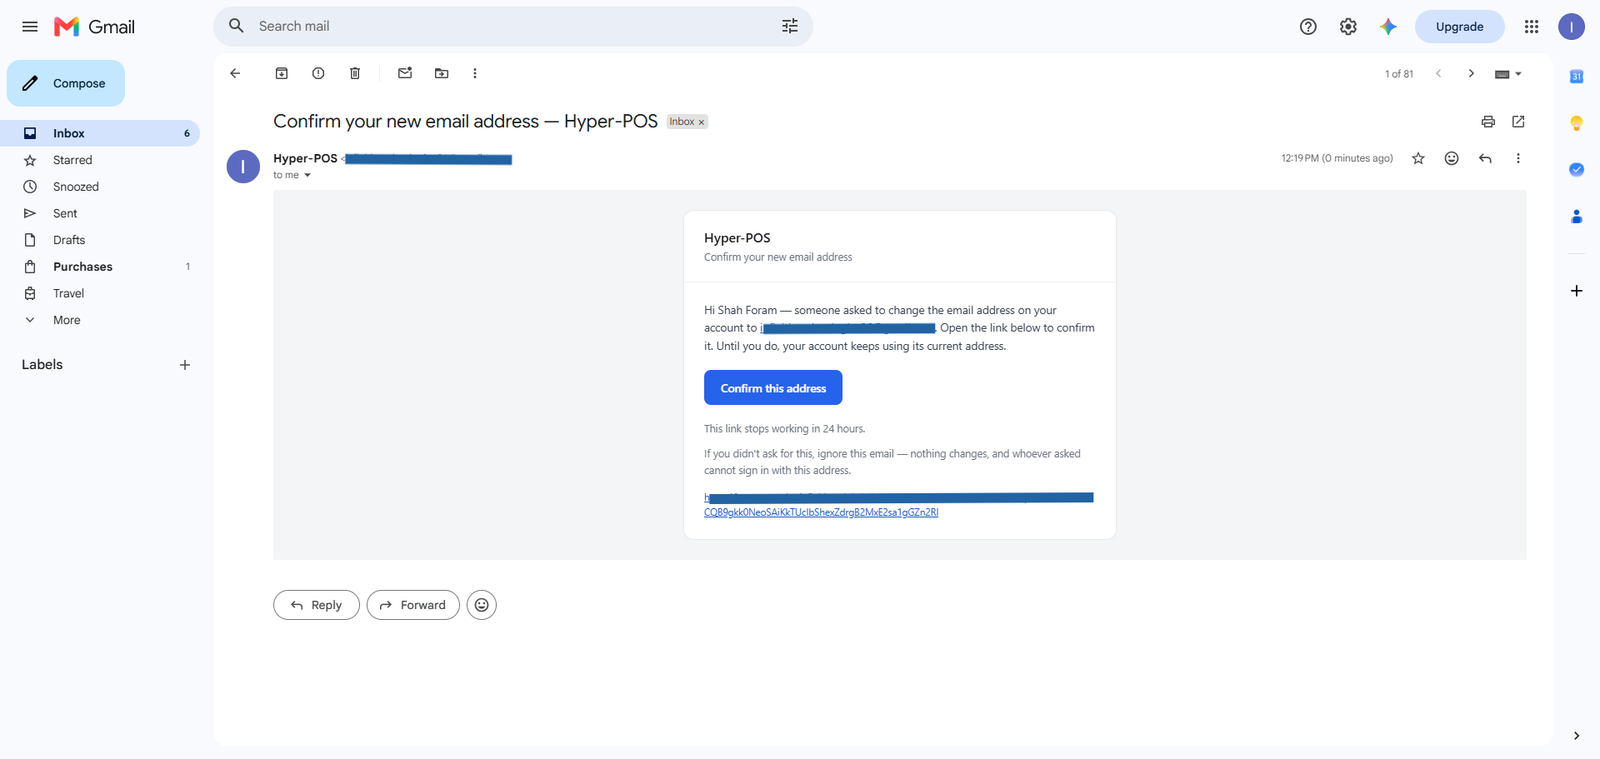Remove the Inbox label from conversation
The width and height of the screenshot is (1600, 759).
point(701,122)
